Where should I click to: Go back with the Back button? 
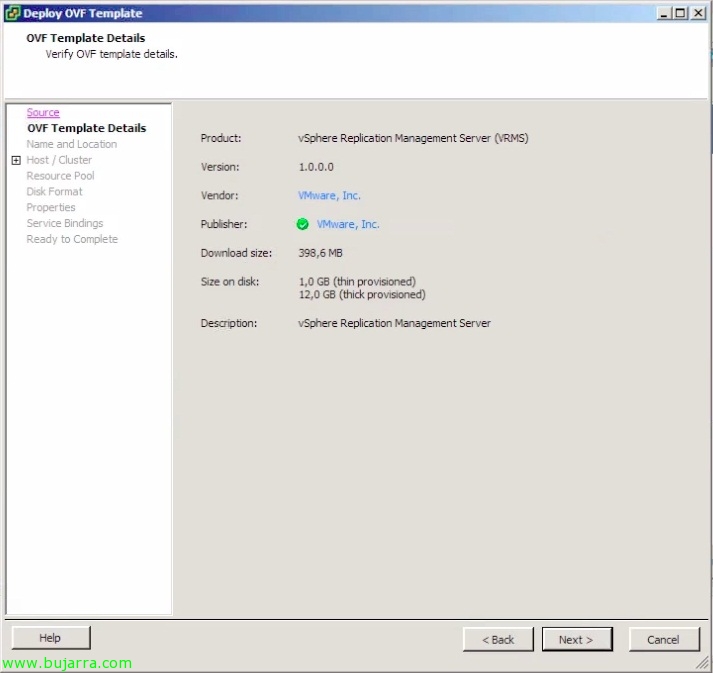pos(498,640)
